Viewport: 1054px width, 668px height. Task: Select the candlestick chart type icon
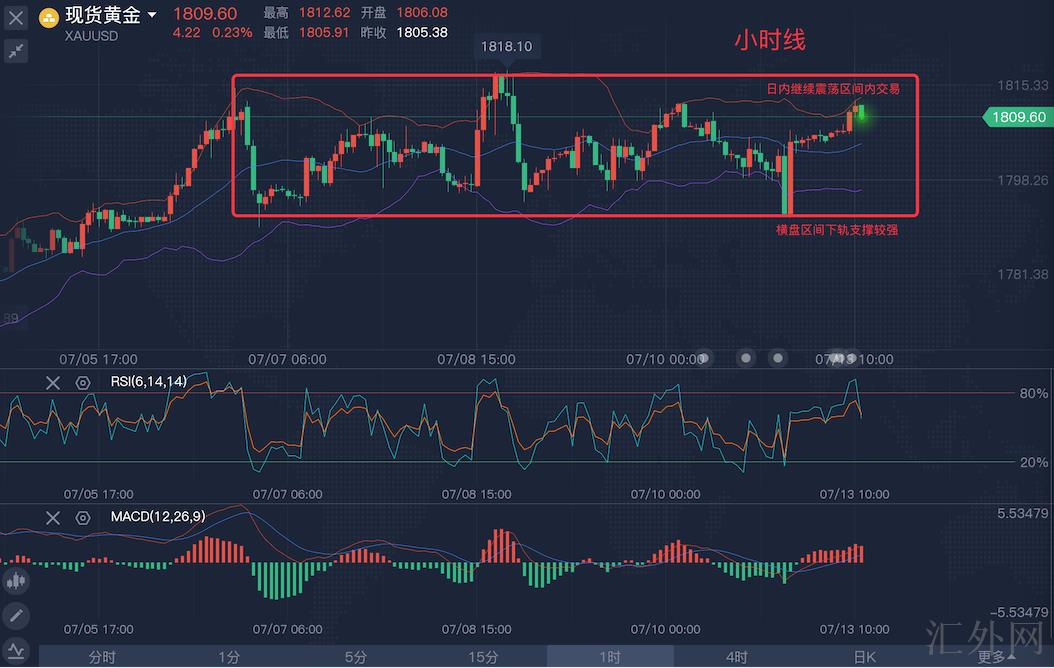pos(16,581)
